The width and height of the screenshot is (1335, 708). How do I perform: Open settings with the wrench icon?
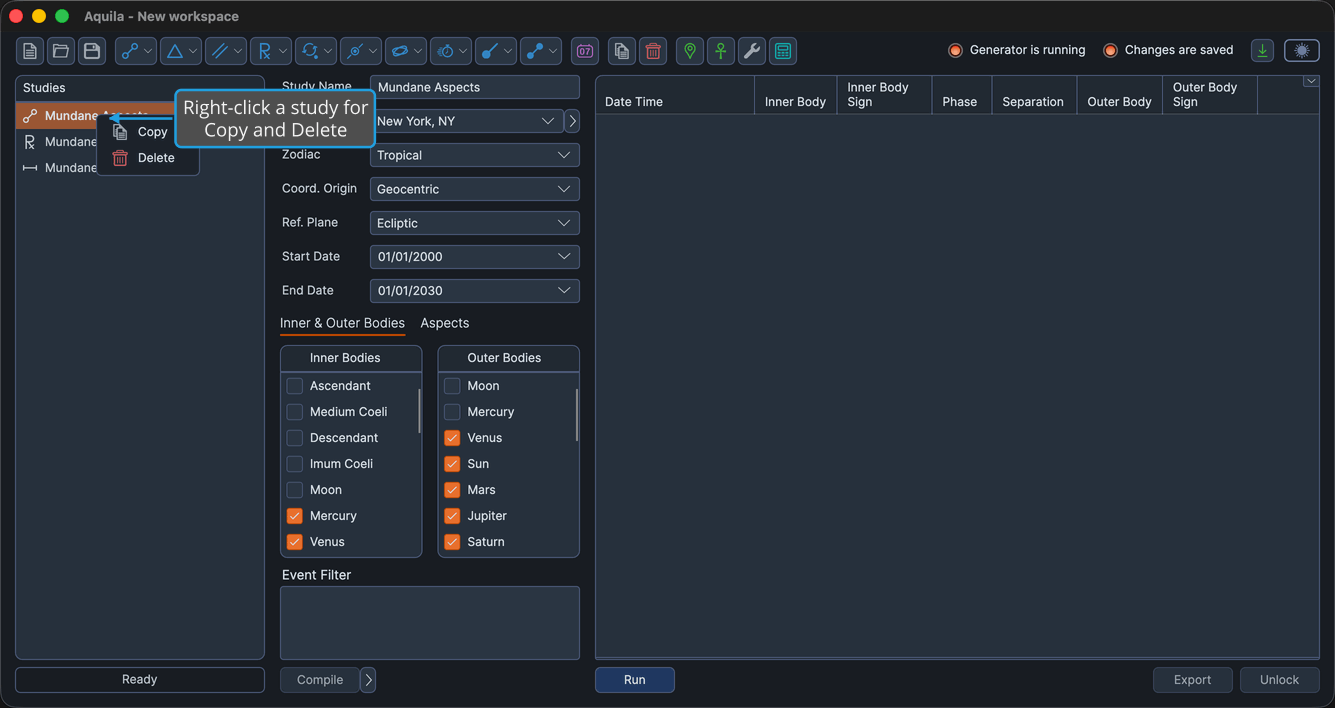pos(752,51)
